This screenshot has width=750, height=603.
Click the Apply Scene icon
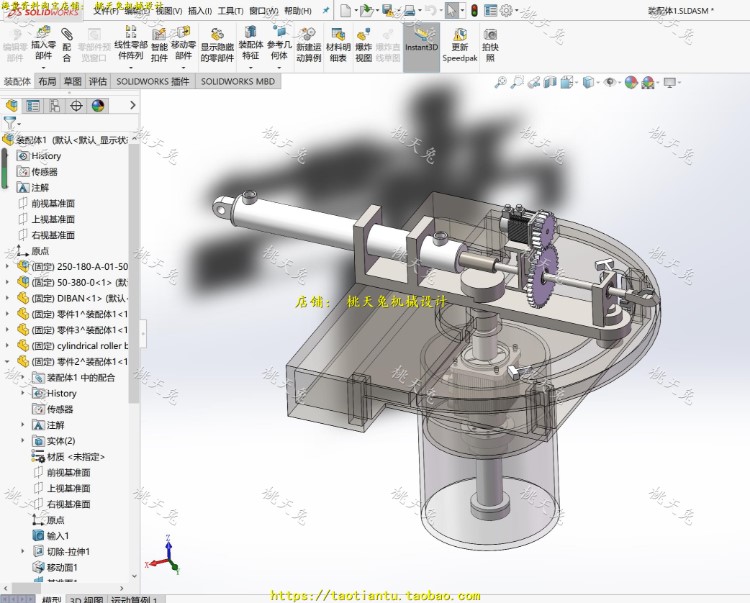click(648, 82)
